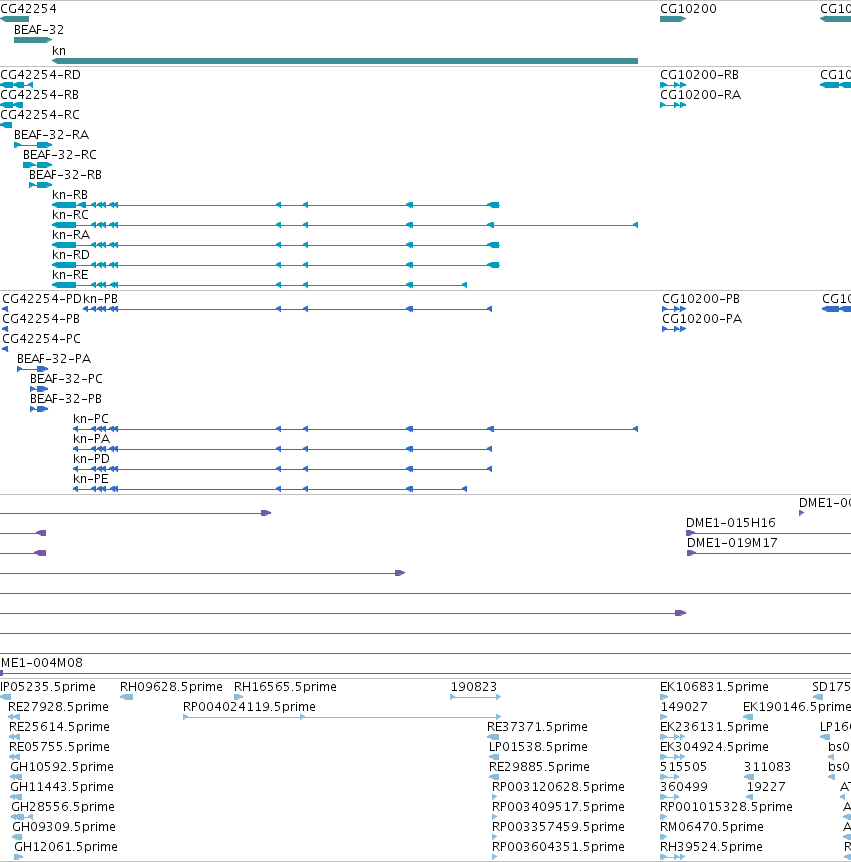Open feature label 311083

click(x=767, y=766)
